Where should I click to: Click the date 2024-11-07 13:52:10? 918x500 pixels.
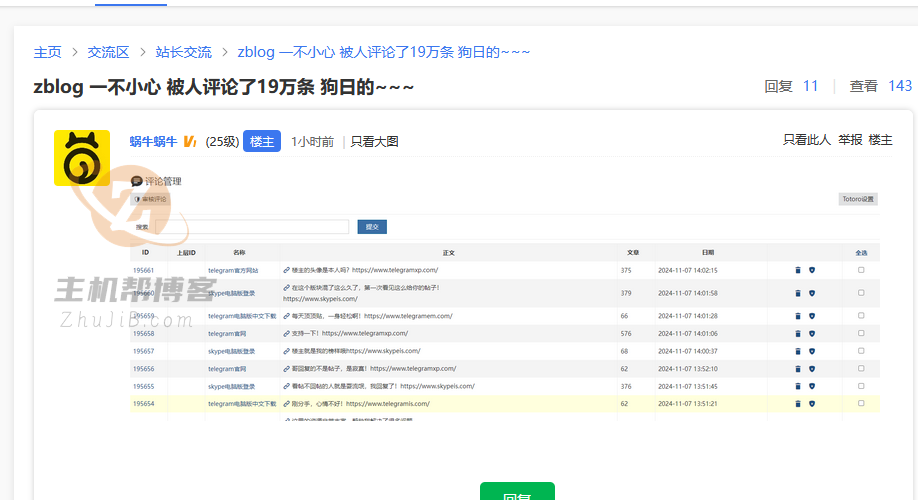click(687, 369)
